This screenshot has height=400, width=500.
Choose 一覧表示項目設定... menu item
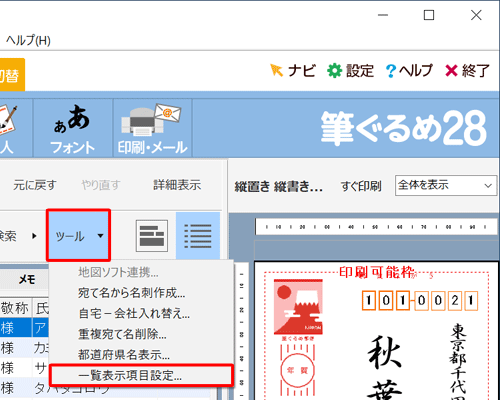pos(141,375)
